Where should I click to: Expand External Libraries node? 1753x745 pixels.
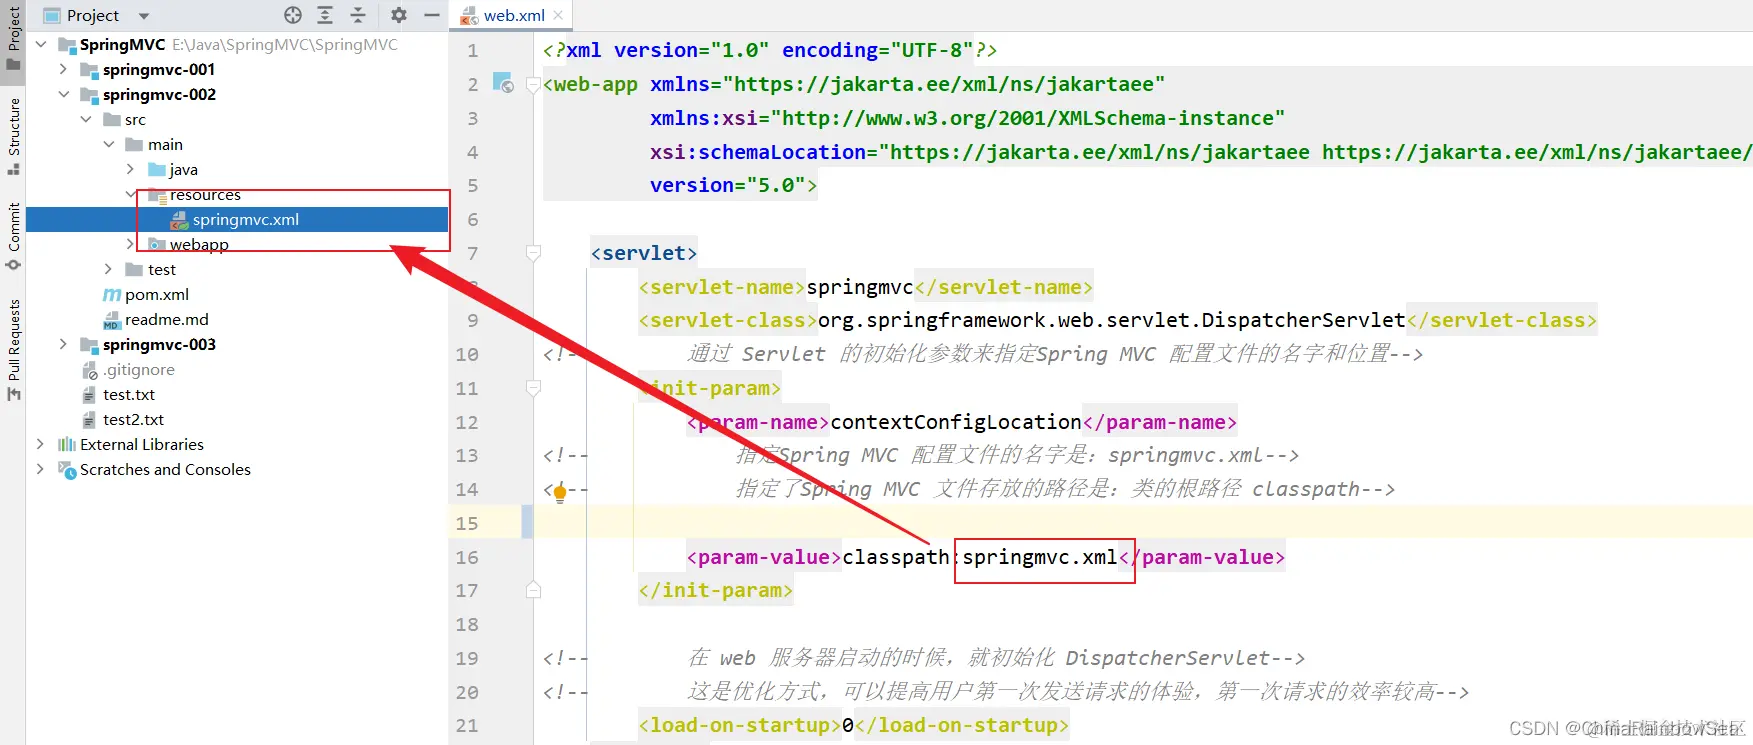coord(41,444)
